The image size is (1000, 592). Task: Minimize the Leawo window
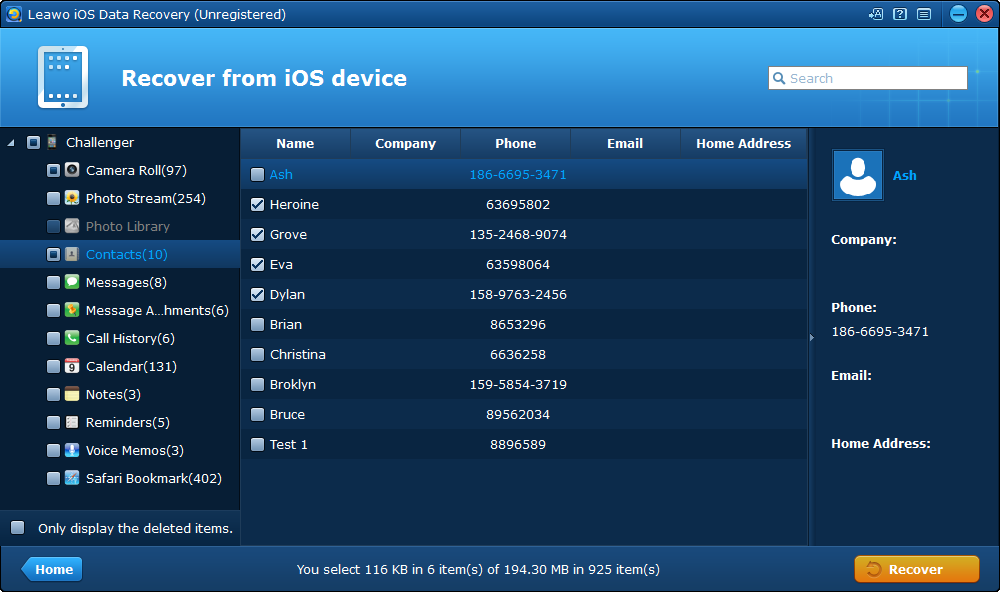[958, 14]
